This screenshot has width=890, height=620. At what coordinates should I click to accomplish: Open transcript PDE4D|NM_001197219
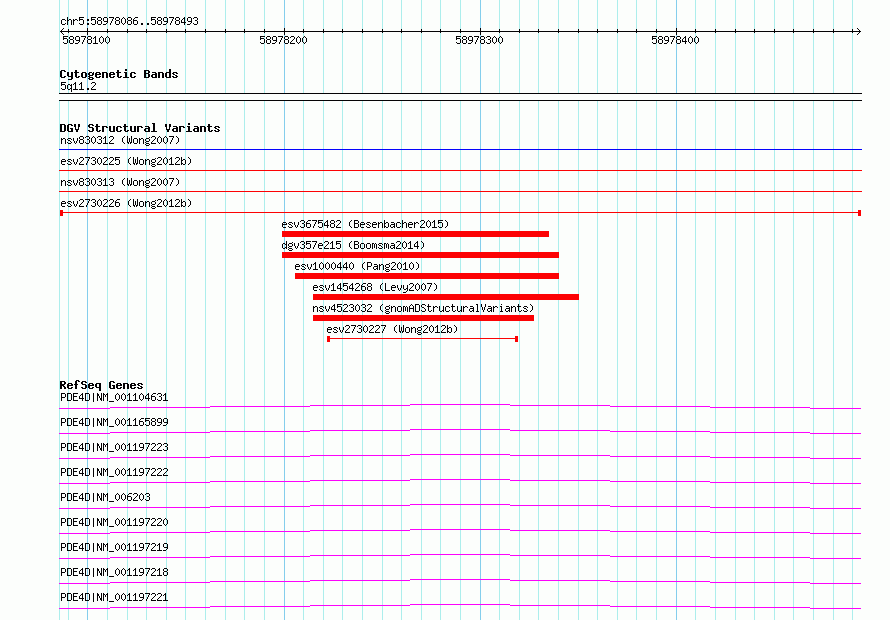coord(114,547)
